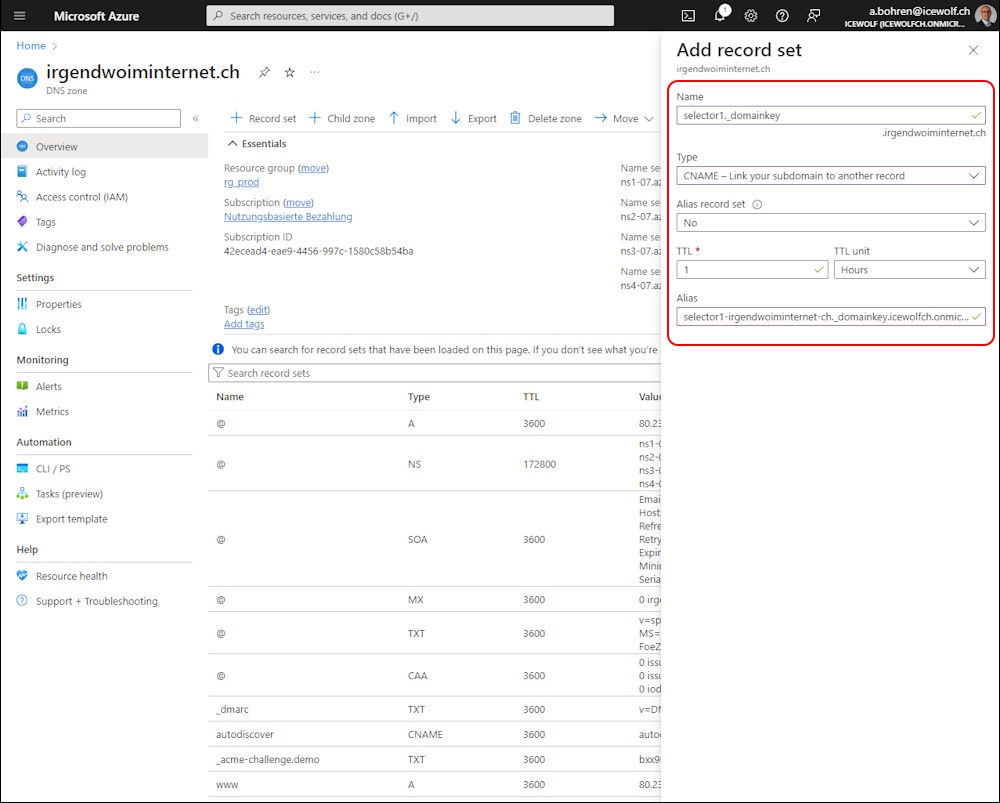Pin the DNS zone to dashboard
This screenshot has height=803, width=1000.
264,72
